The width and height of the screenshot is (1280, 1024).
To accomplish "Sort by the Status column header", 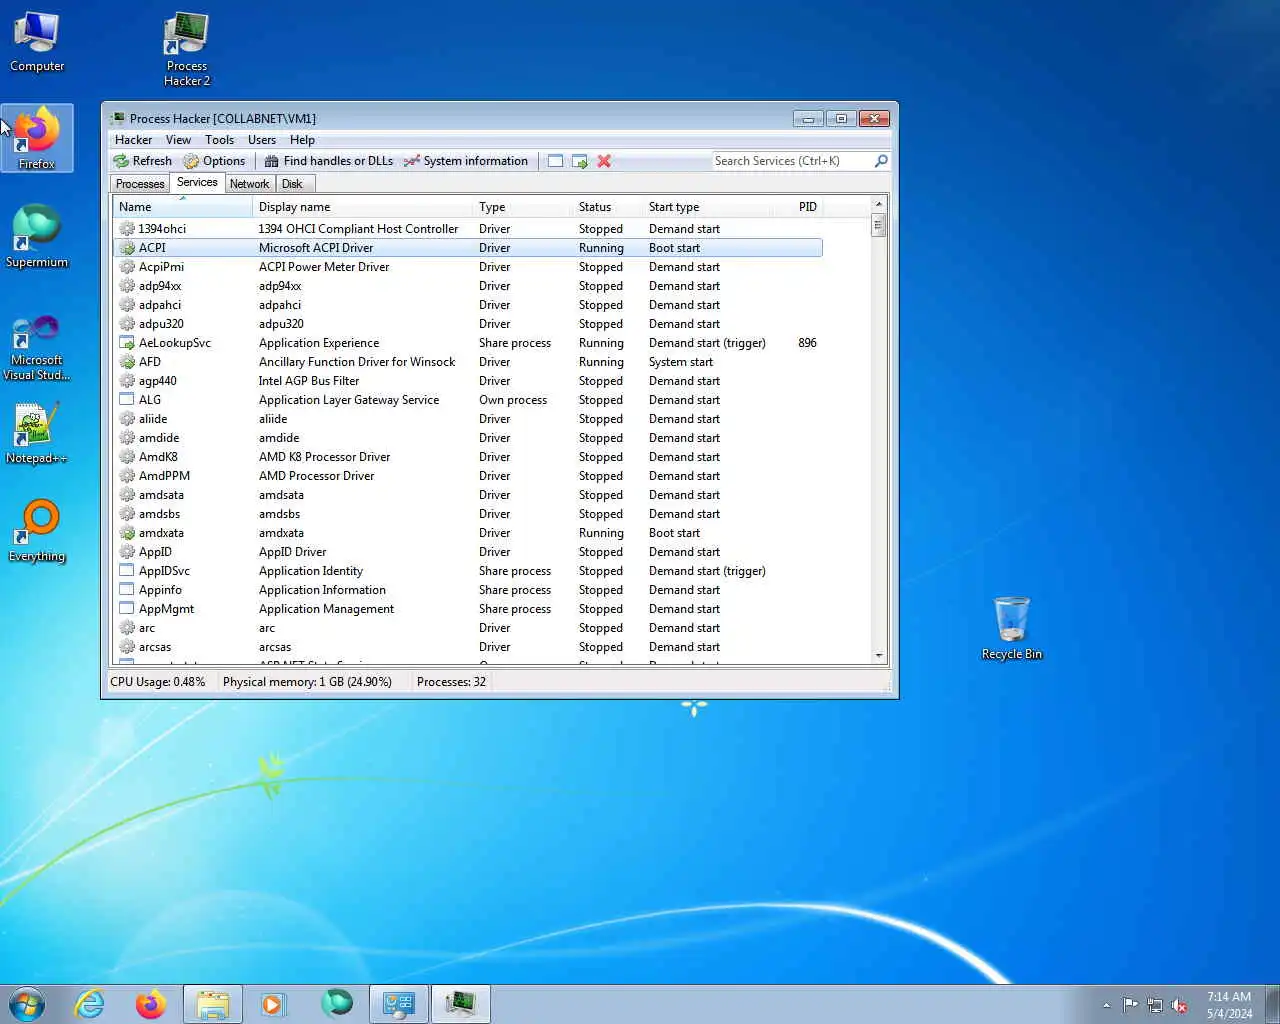I will click(607, 207).
